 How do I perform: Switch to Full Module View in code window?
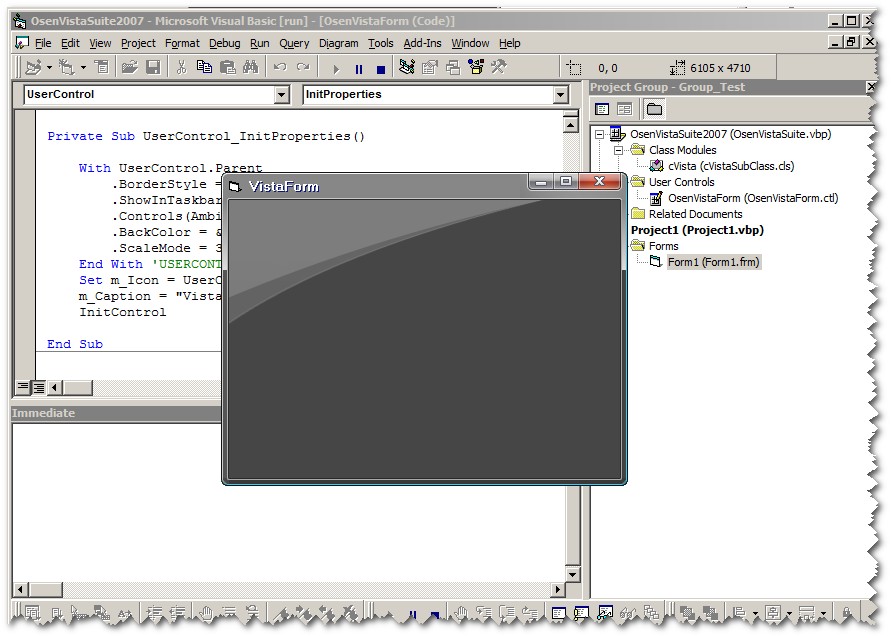point(37,387)
